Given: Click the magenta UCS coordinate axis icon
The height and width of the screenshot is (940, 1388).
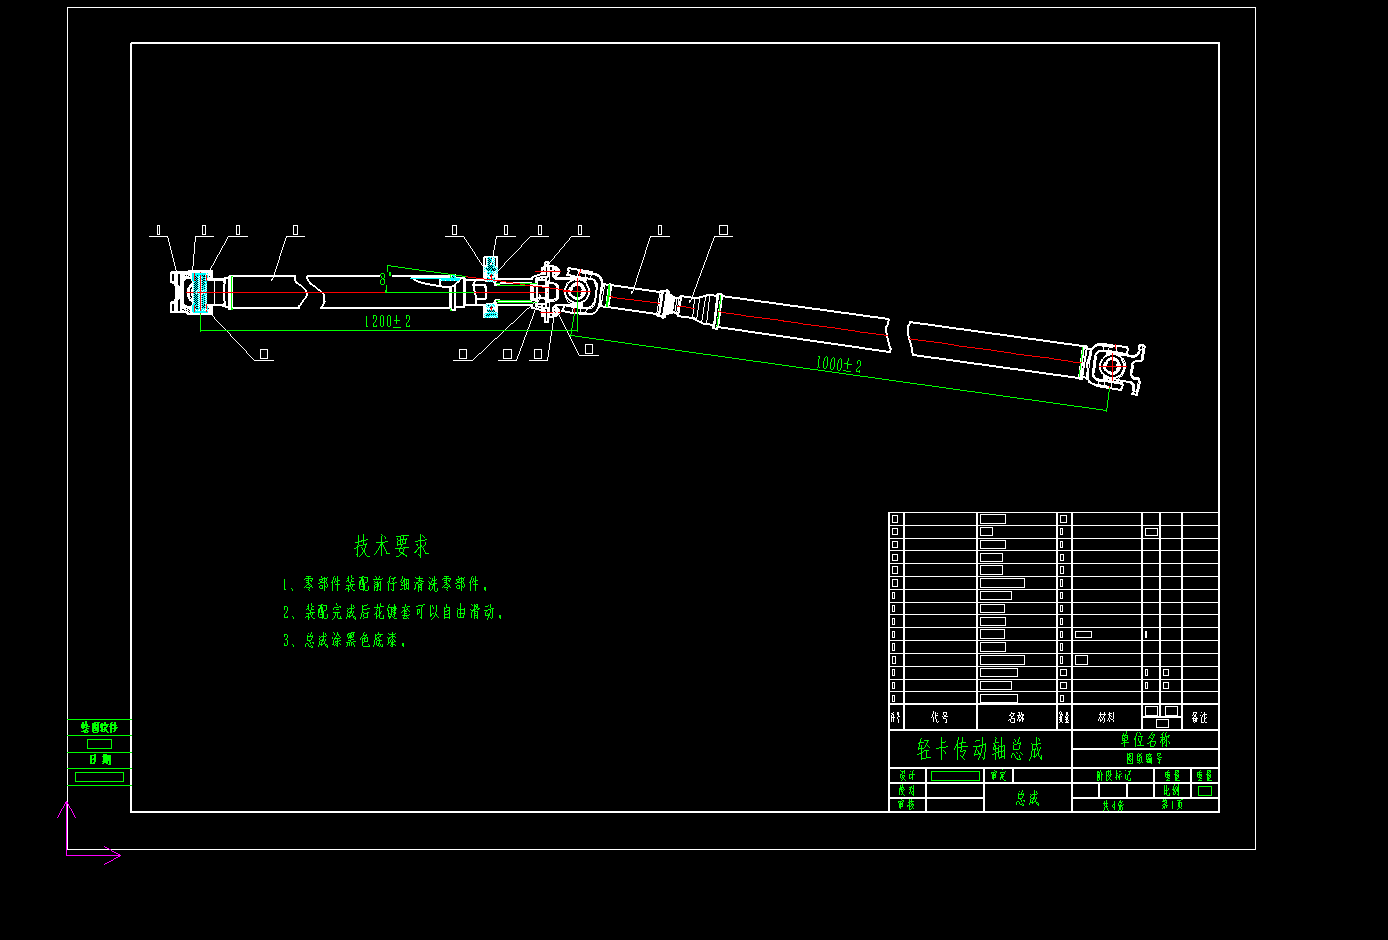Looking at the screenshot, I should point(91,832).
